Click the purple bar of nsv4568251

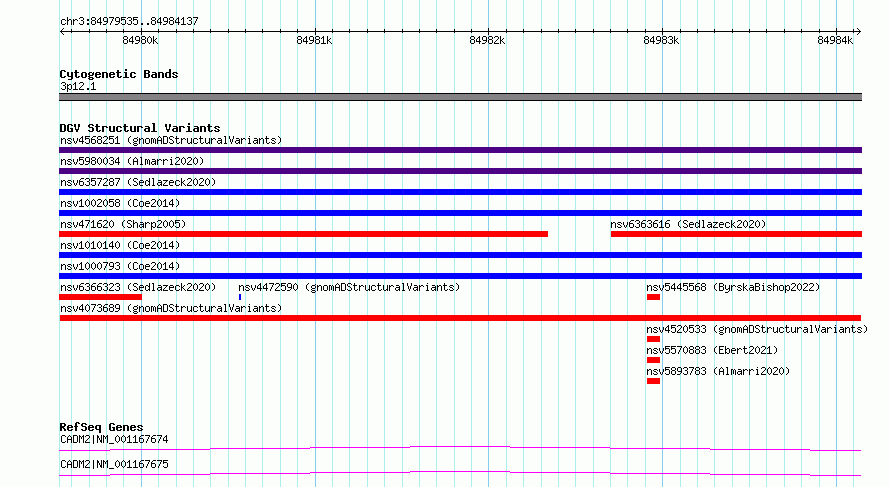click(x=460, y=150)
